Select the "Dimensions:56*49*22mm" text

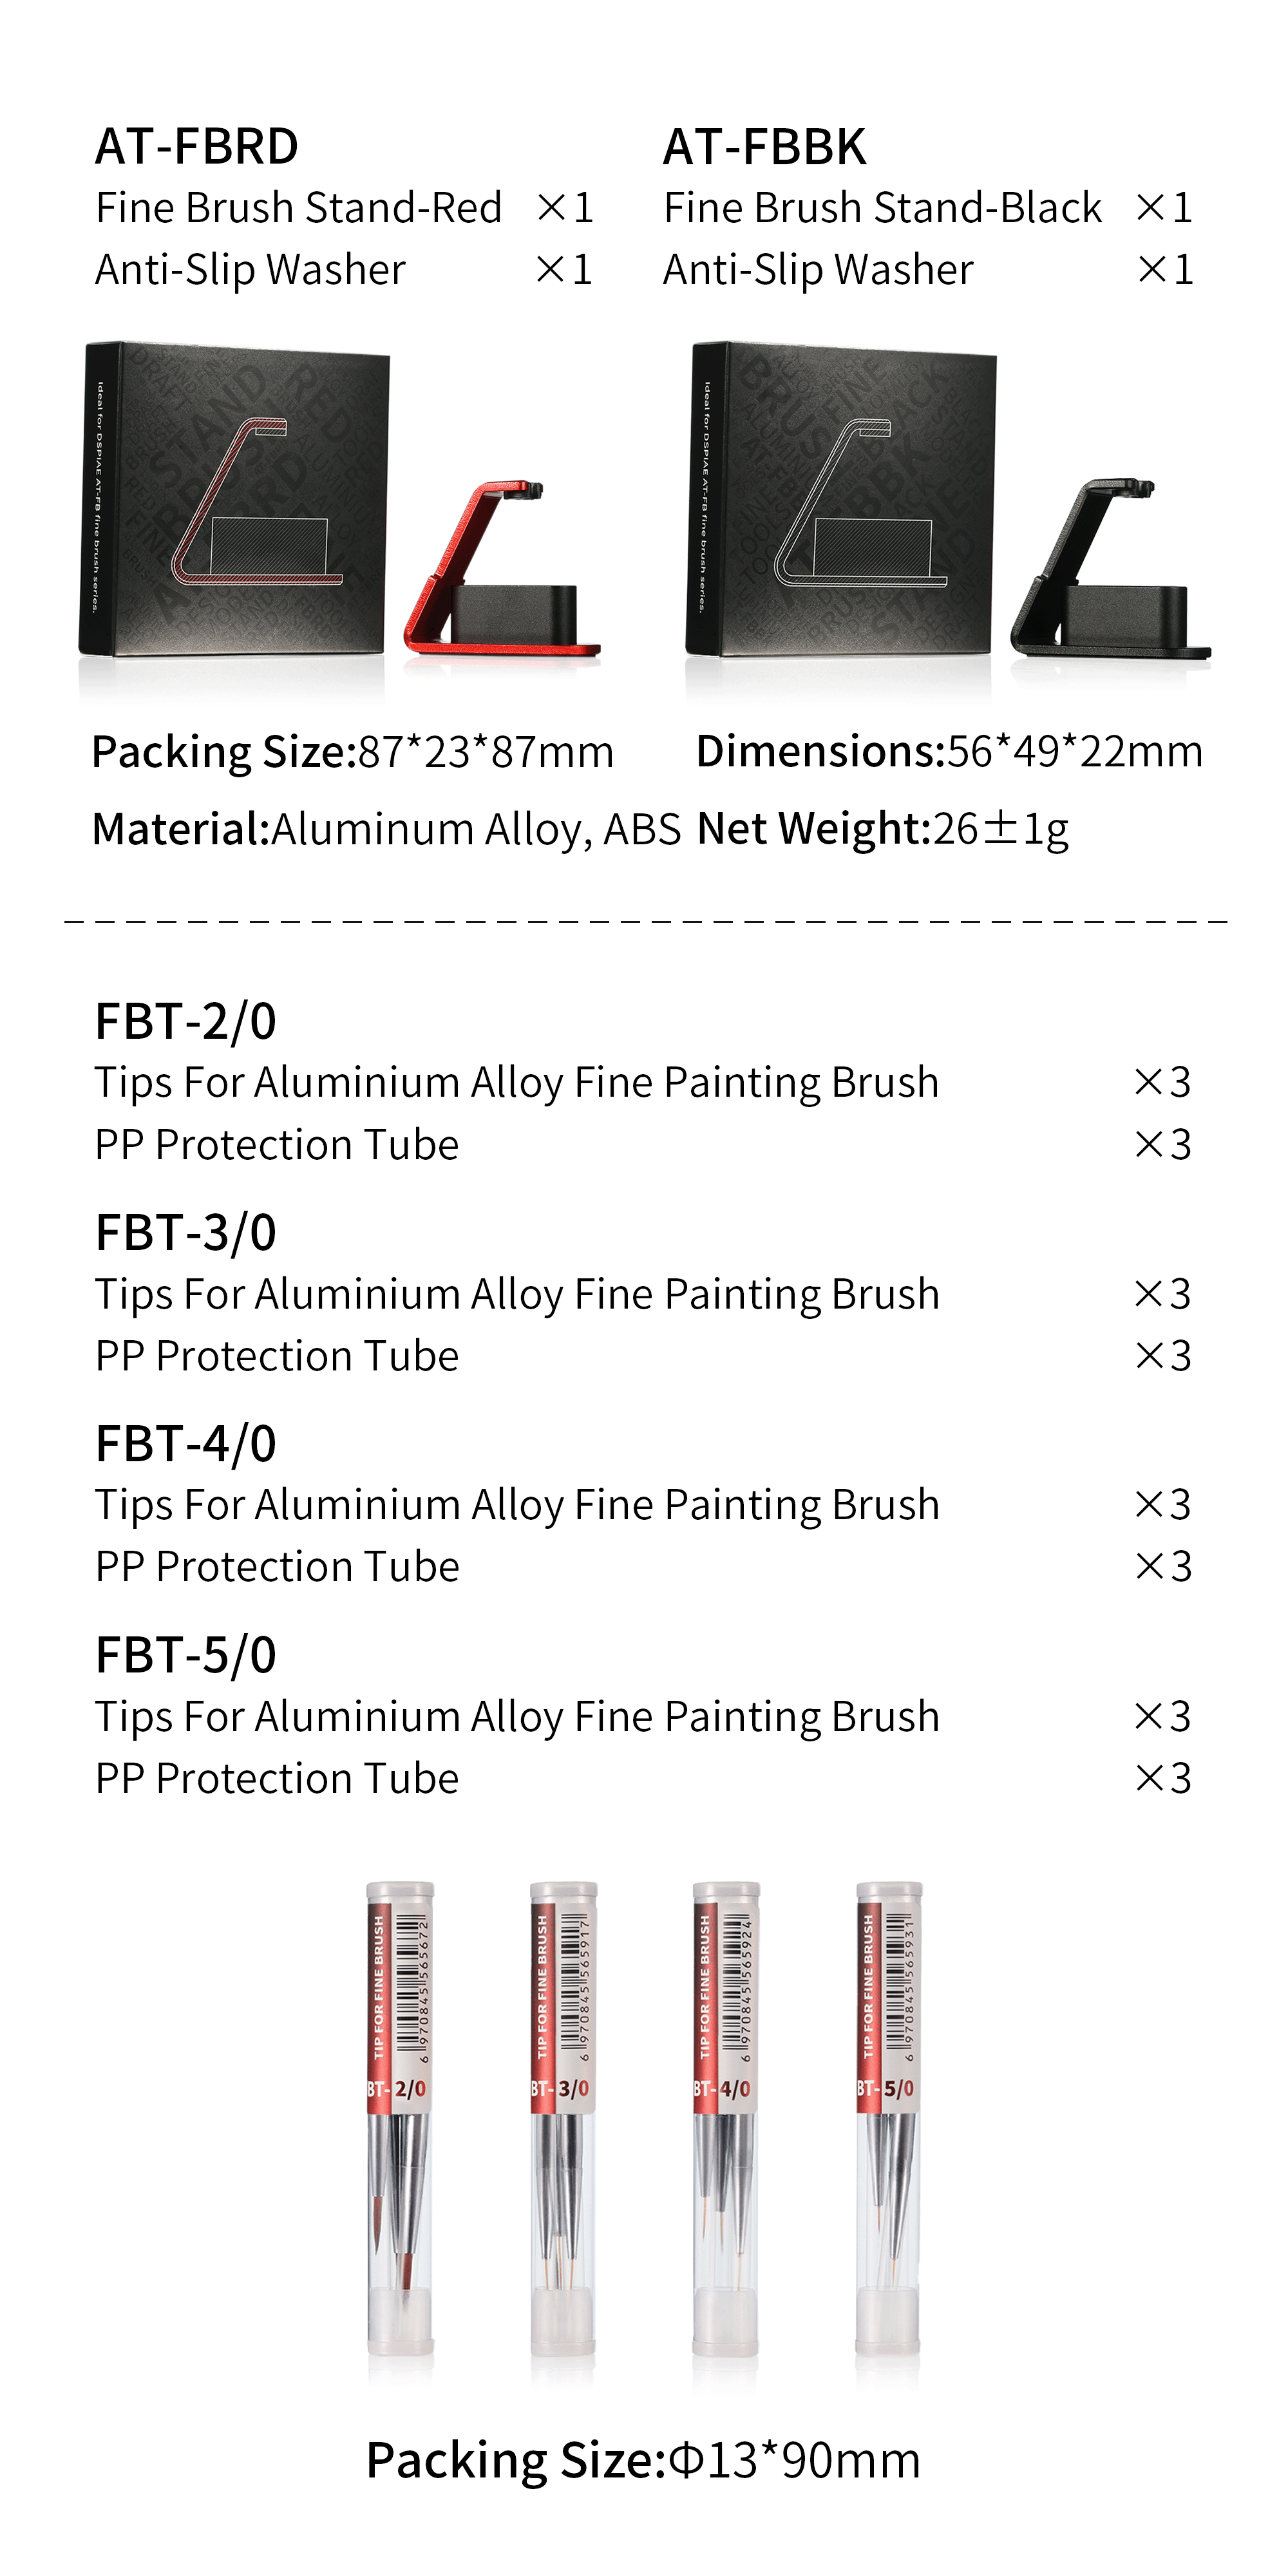tap(949, 751)
